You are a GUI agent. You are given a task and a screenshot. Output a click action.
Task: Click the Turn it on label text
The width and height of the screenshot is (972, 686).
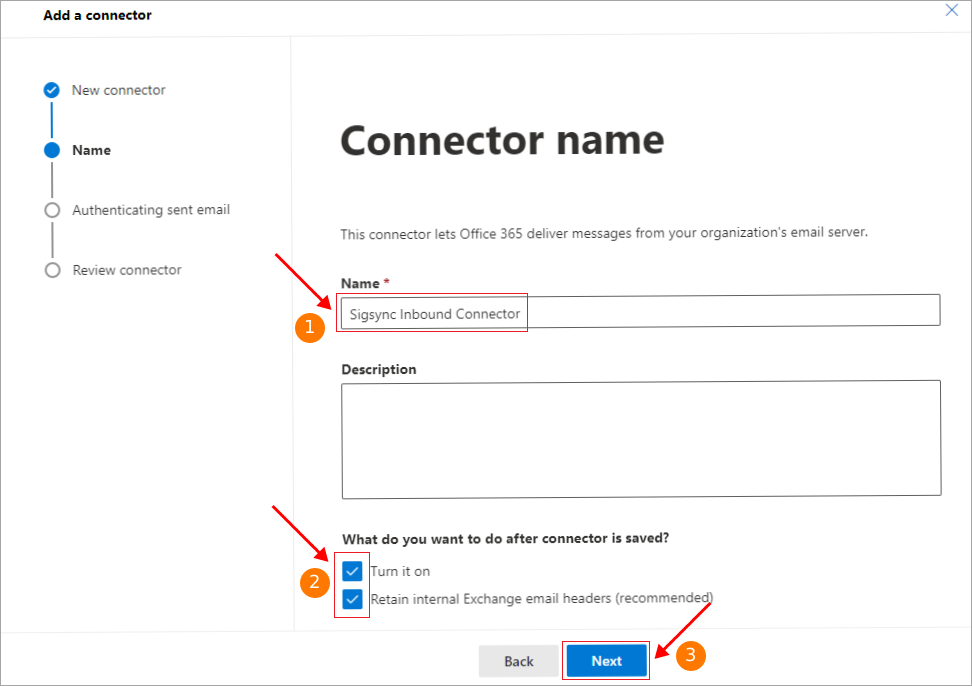pos(400,571)
